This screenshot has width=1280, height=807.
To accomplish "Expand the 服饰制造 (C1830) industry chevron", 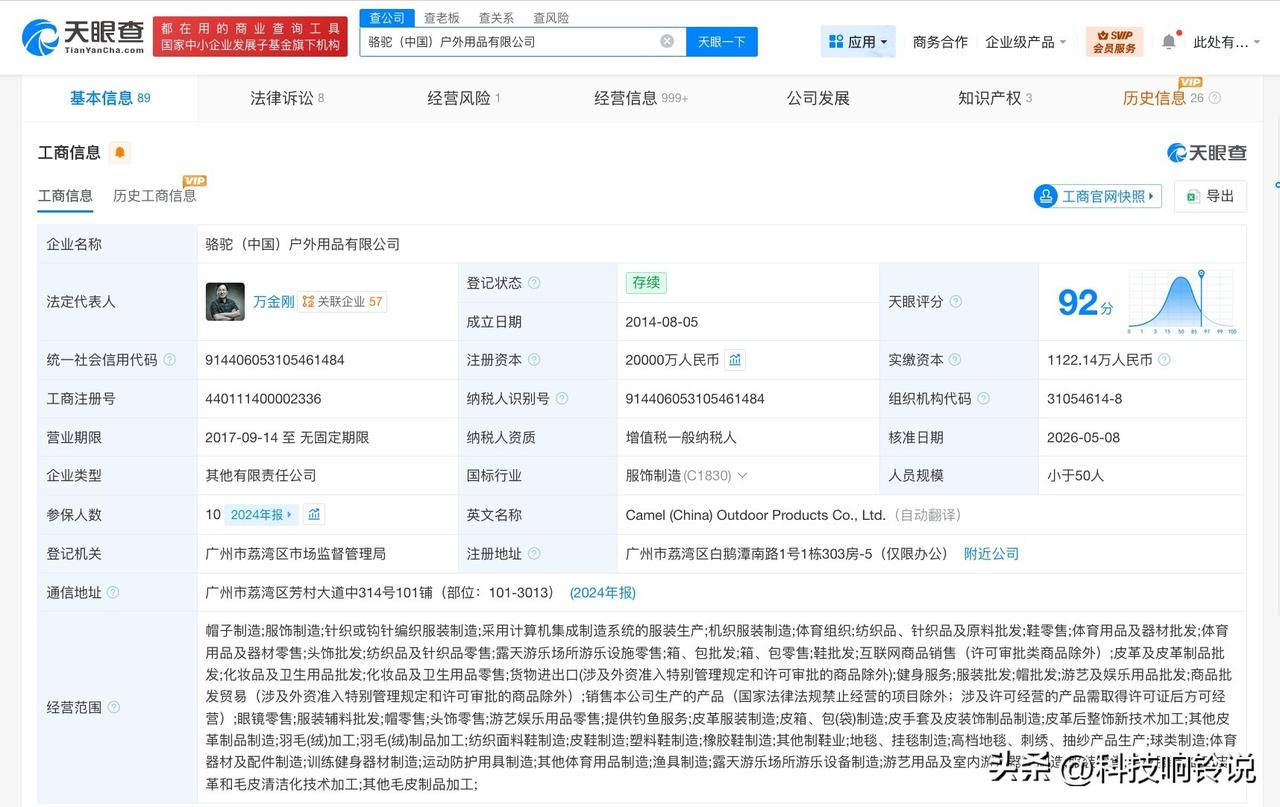I will point(741,476).
